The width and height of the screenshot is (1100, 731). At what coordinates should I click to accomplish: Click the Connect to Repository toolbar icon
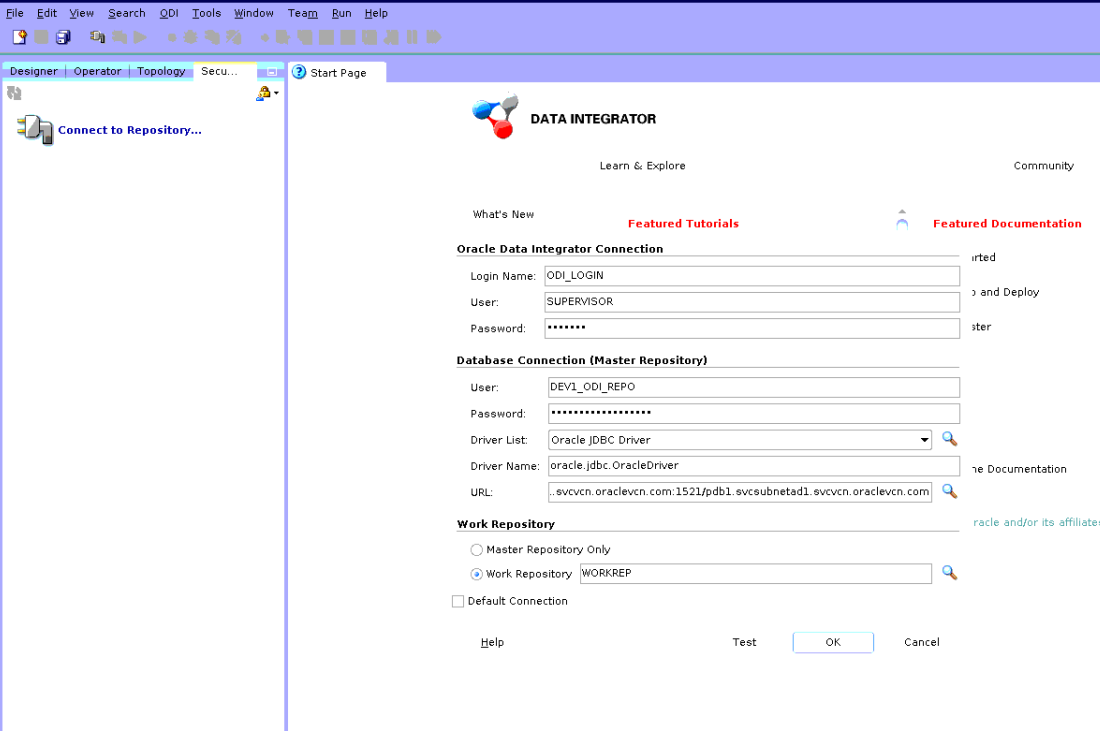(x=97, y=37)
